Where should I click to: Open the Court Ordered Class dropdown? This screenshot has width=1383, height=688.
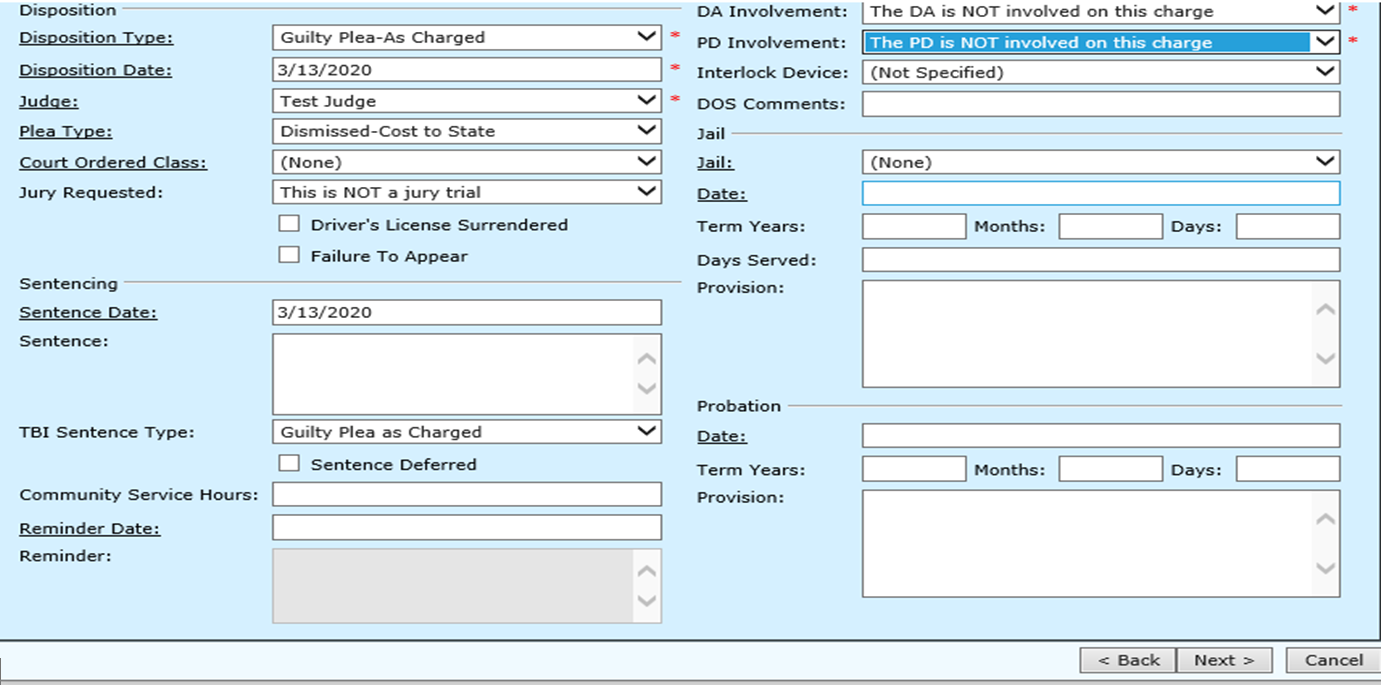466,162
